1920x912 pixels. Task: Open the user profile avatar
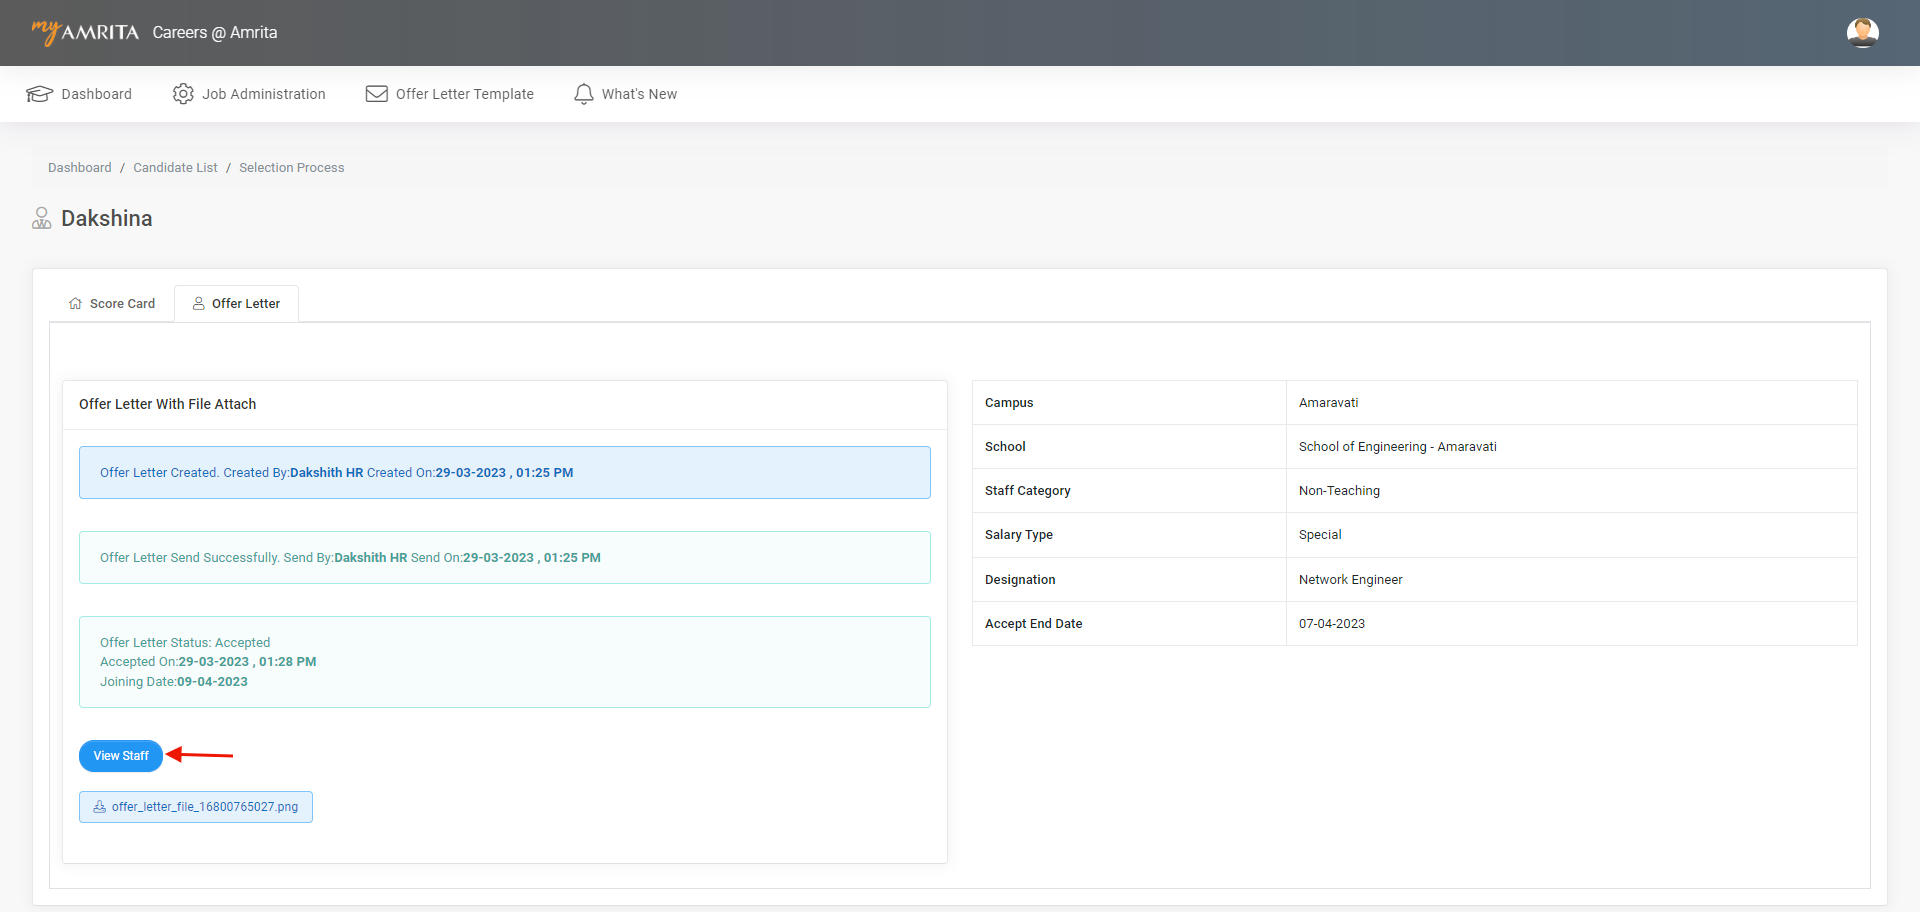(1862, 33)
